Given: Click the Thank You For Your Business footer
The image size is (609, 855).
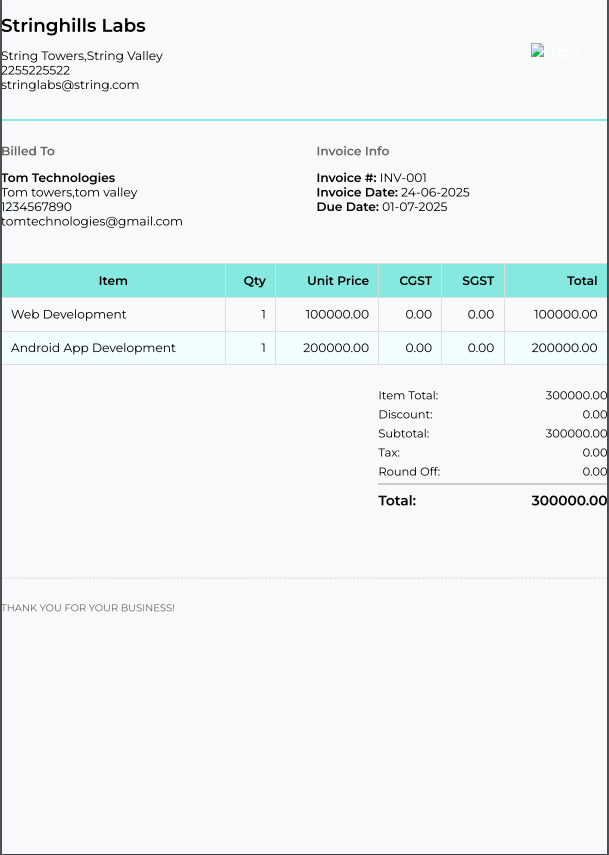Looking at the screenshot, I should 88,608.
